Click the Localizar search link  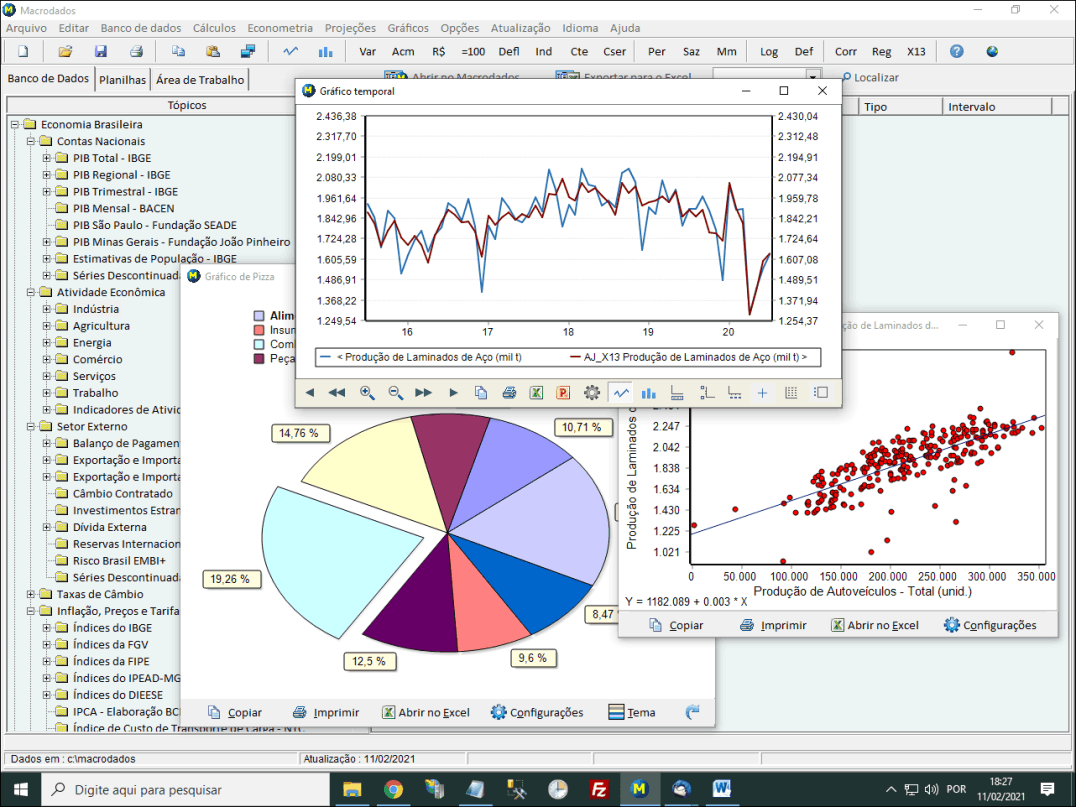point(870,78)
